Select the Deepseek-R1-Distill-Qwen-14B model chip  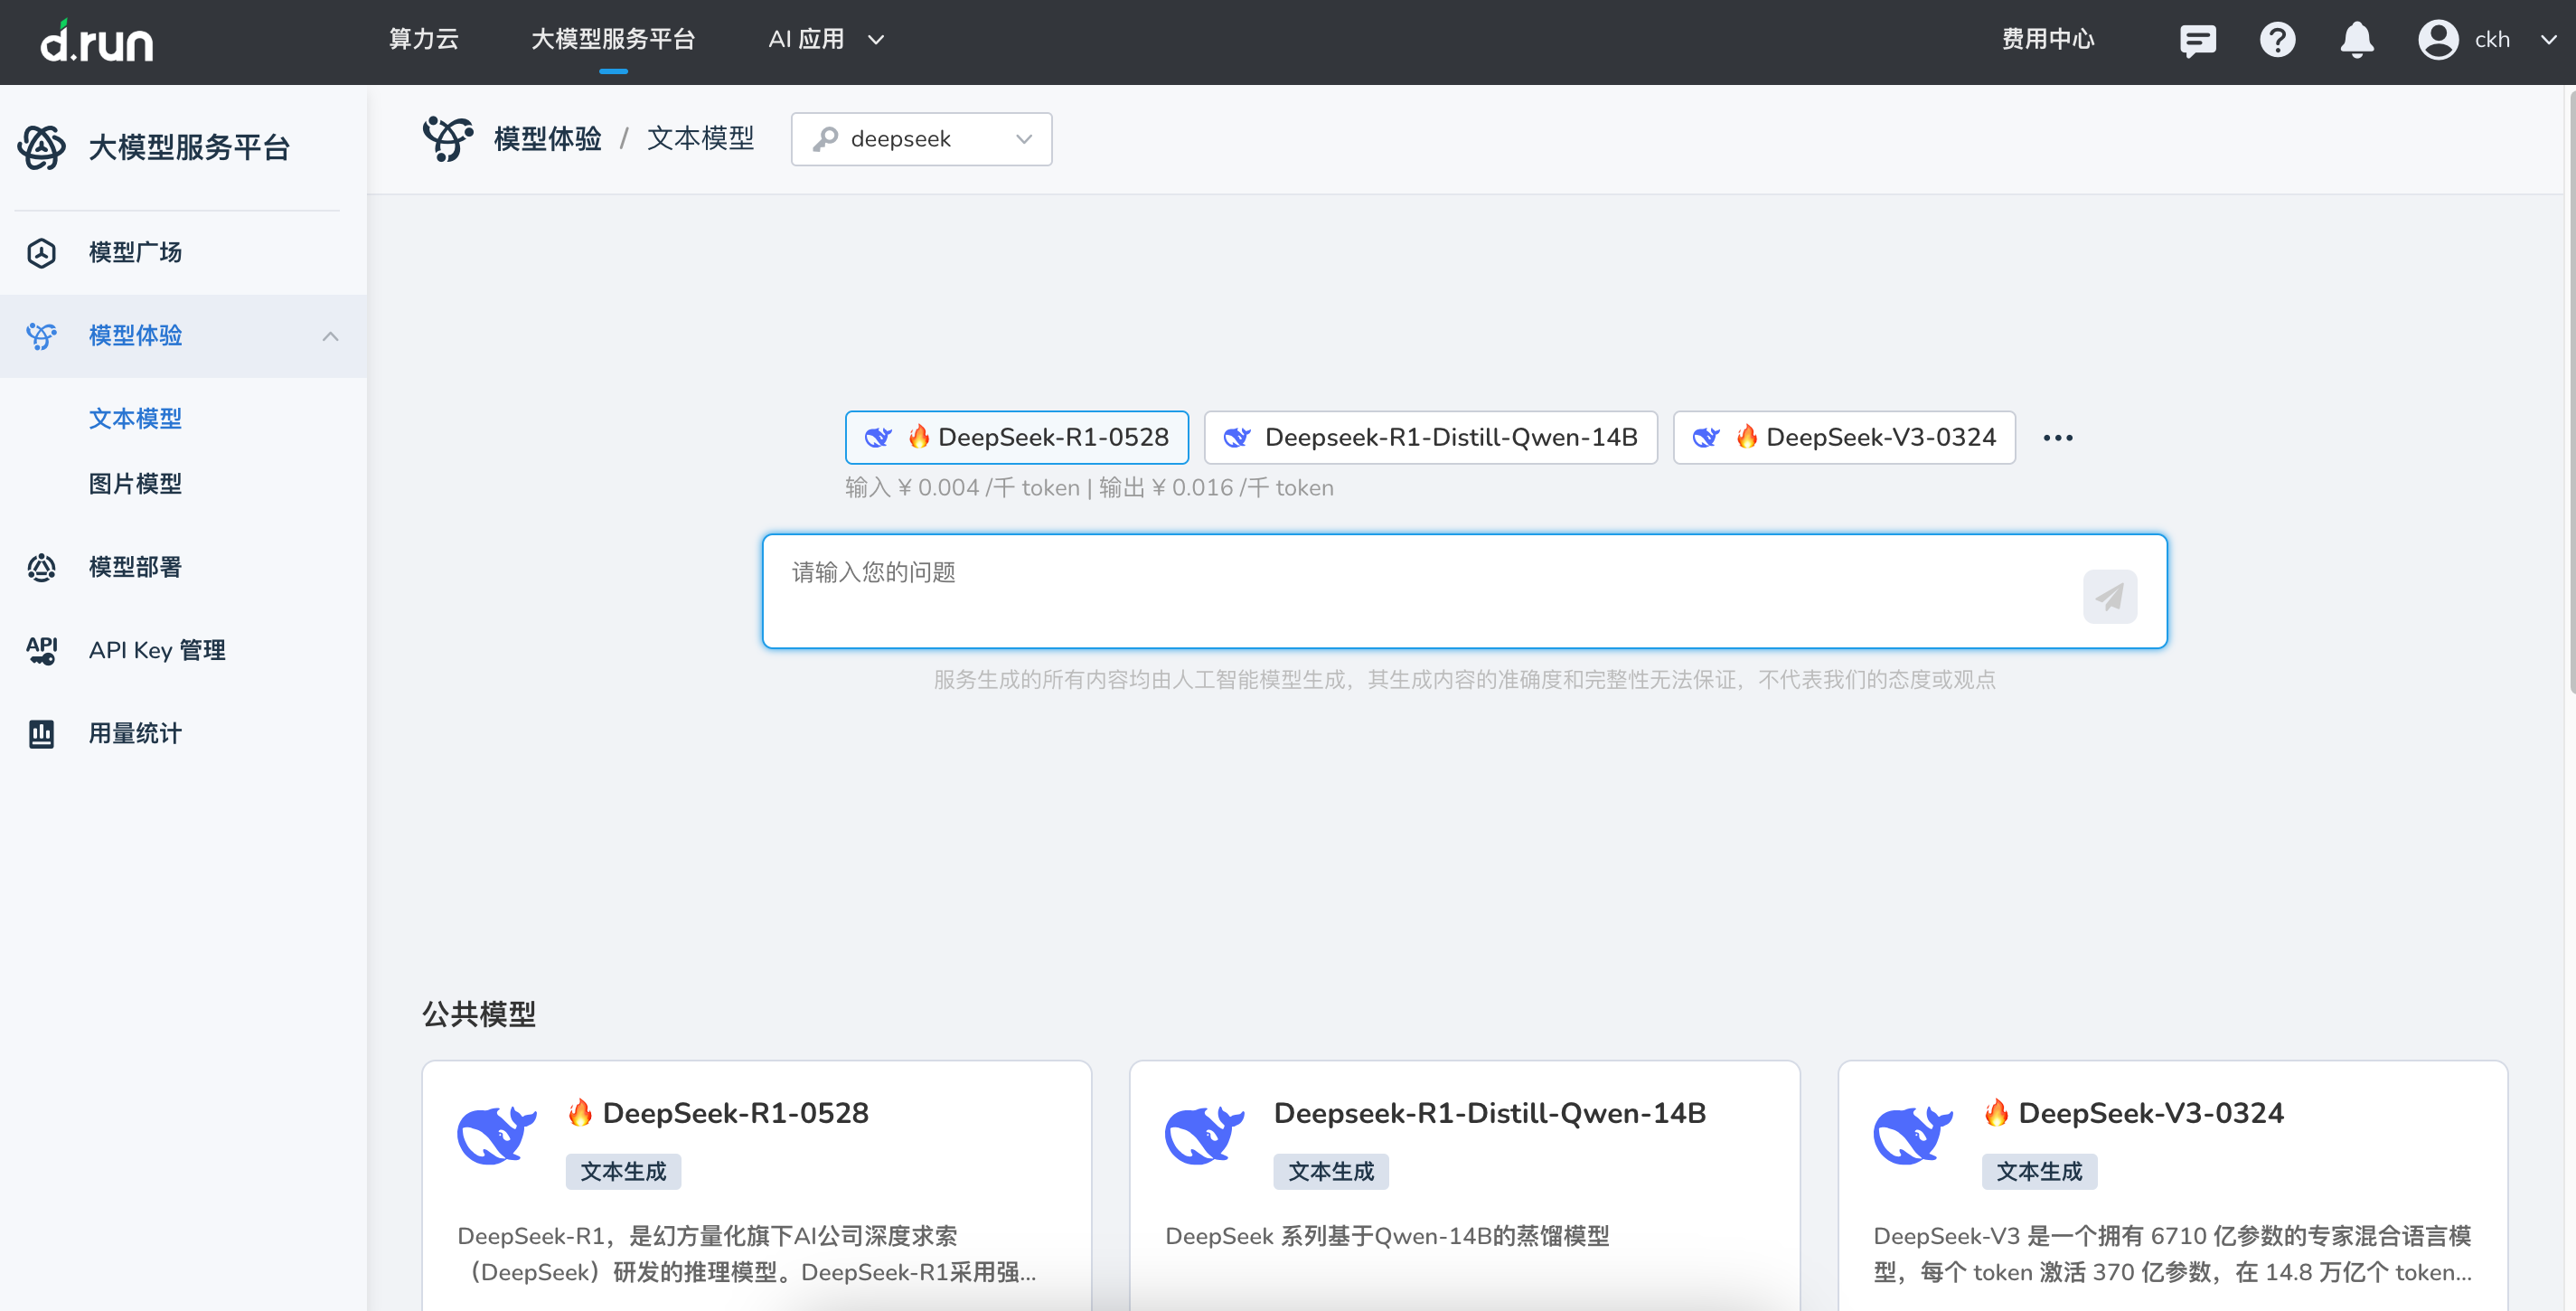pos(1430,437)
